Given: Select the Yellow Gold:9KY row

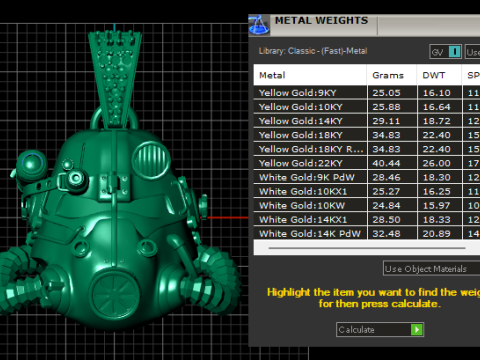Looking at the screenshot, I should tap(367, 93).
